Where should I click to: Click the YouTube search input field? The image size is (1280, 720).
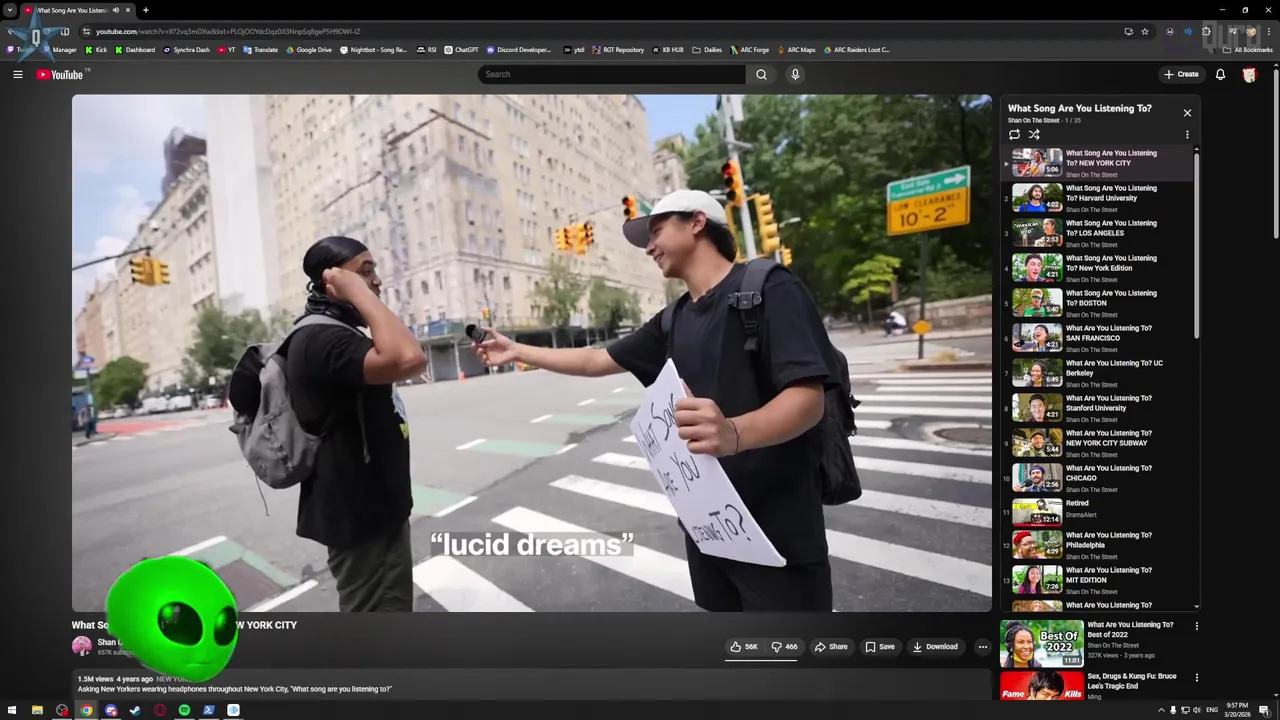point(611,74)
